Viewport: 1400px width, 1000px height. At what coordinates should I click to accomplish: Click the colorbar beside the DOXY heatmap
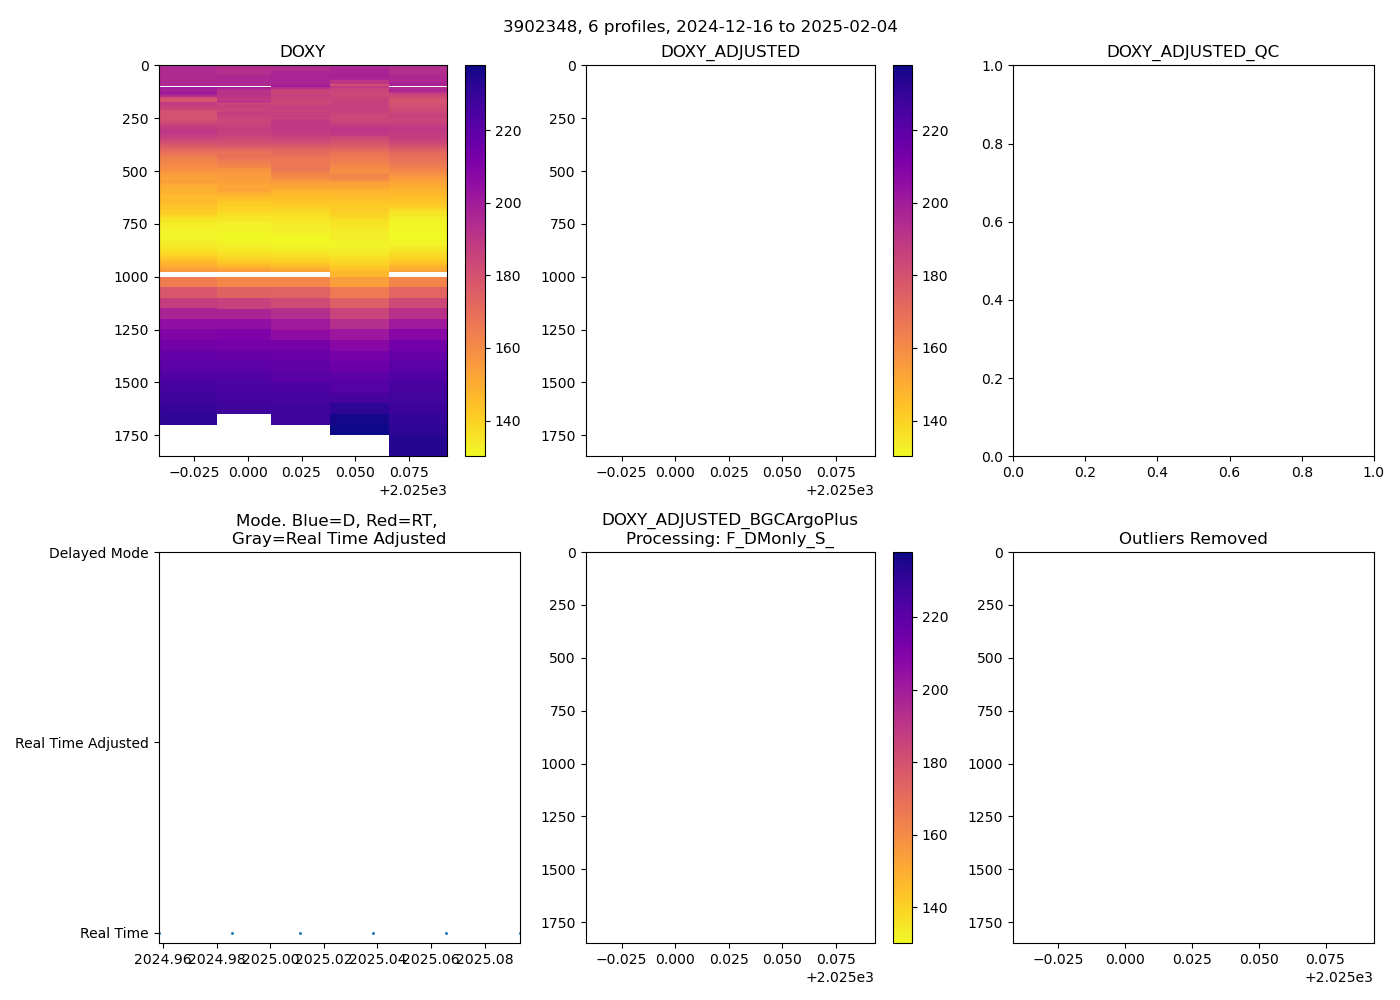475,260
